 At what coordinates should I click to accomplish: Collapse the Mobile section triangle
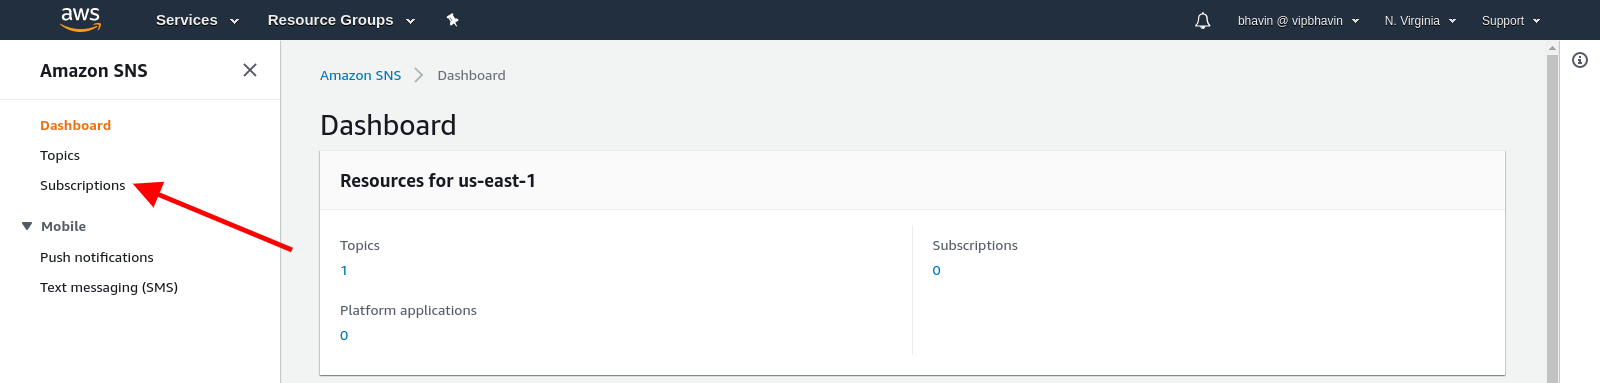[x=27, y=226]
